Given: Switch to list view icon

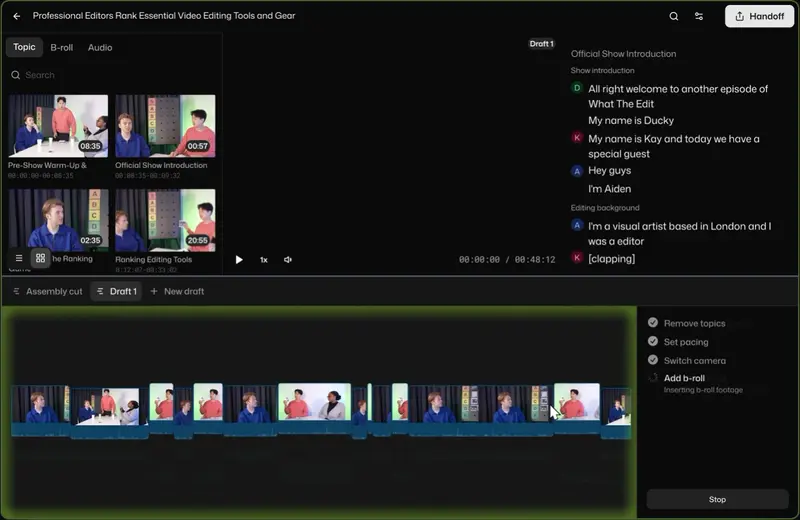Looking at the screenshot, I should [19, 258].
